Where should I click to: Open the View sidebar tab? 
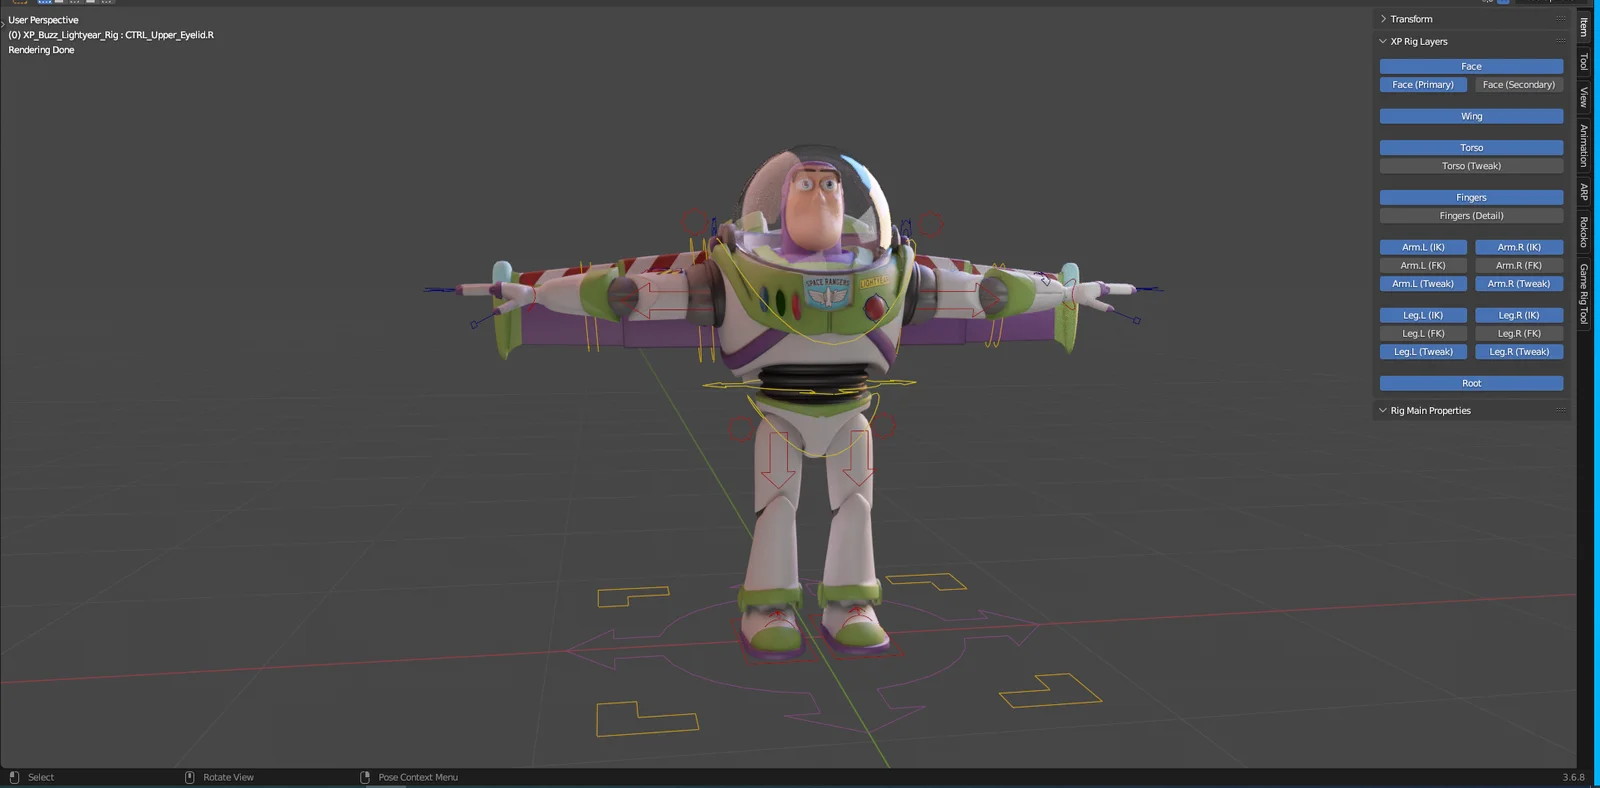1584,97
